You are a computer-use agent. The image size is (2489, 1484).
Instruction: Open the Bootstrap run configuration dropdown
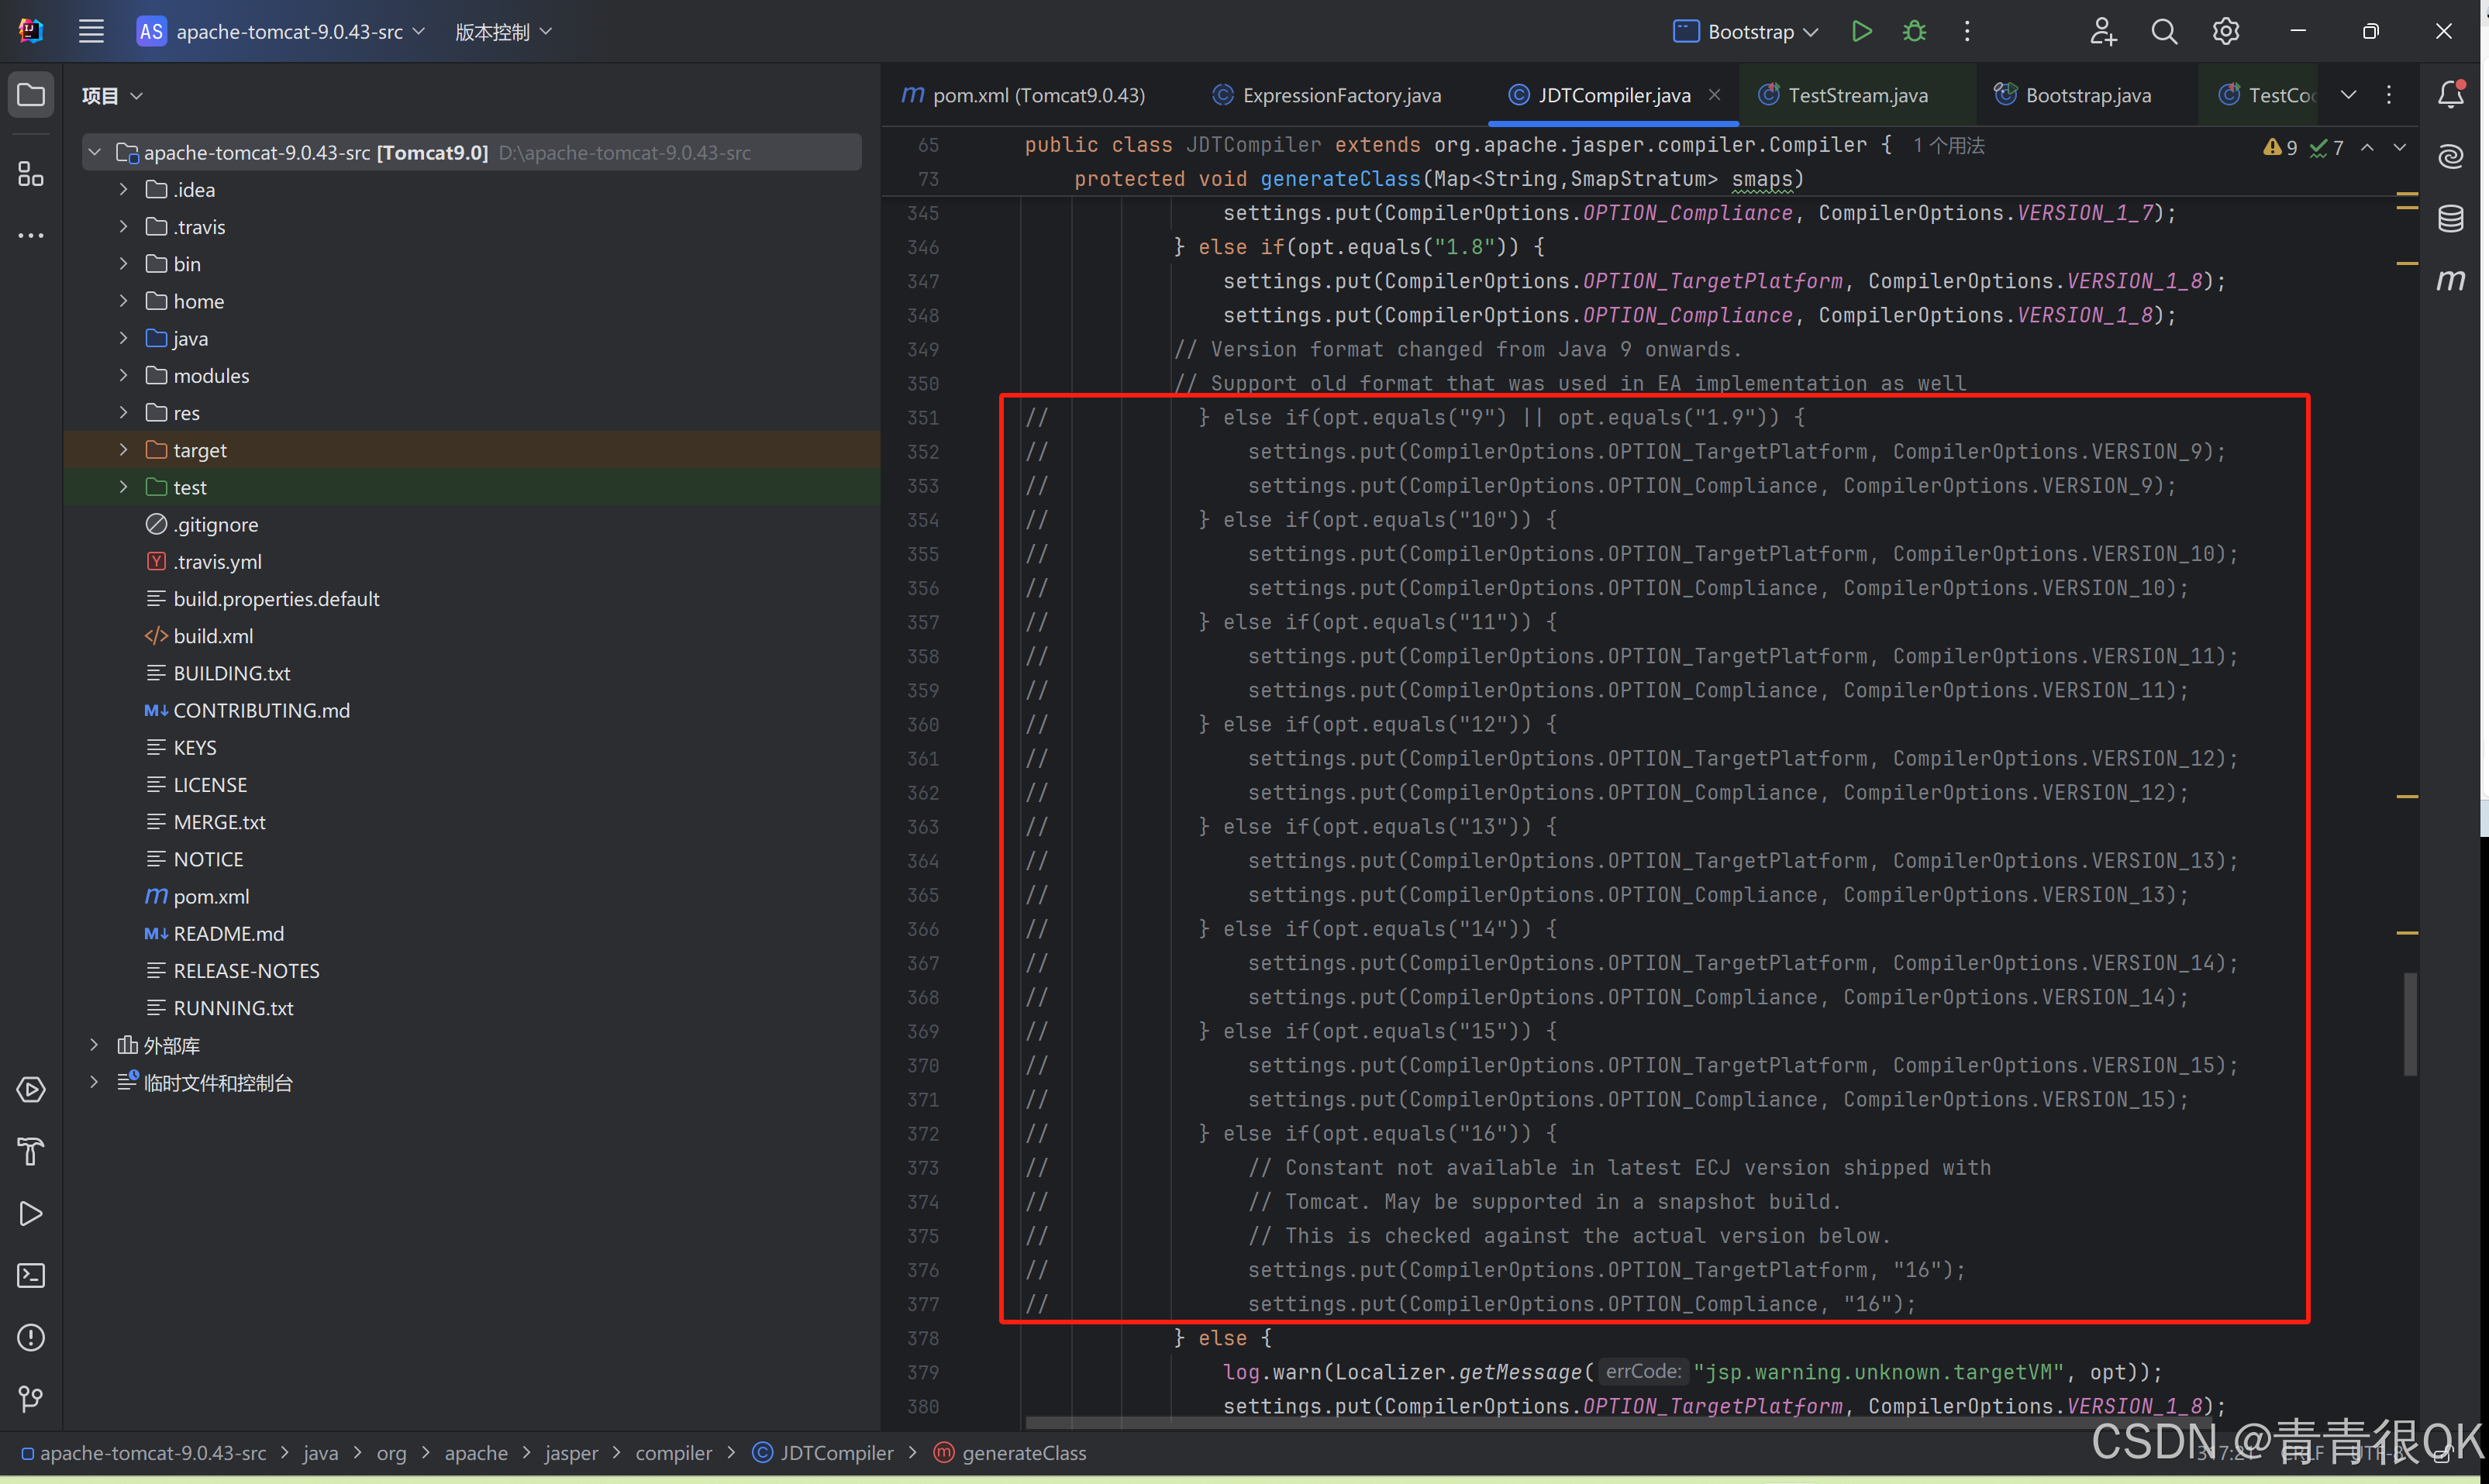tap(1745, 31)
